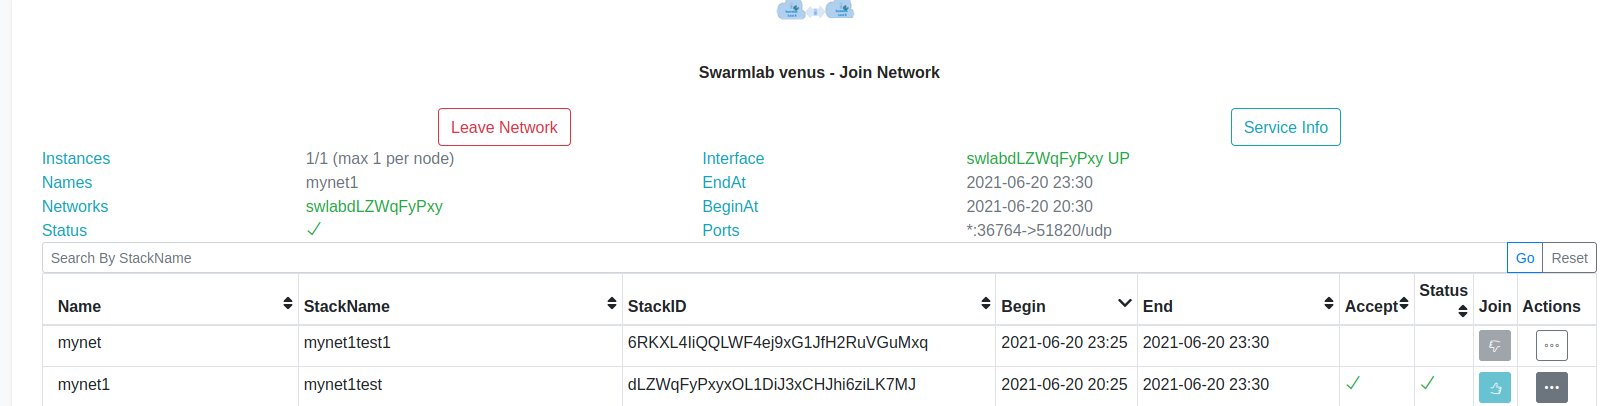Viewport: 1620px width, 406px height.
Task: Open the dark Actions ellipsis menu for mynet1
Action: click(x=1551, y=387)
